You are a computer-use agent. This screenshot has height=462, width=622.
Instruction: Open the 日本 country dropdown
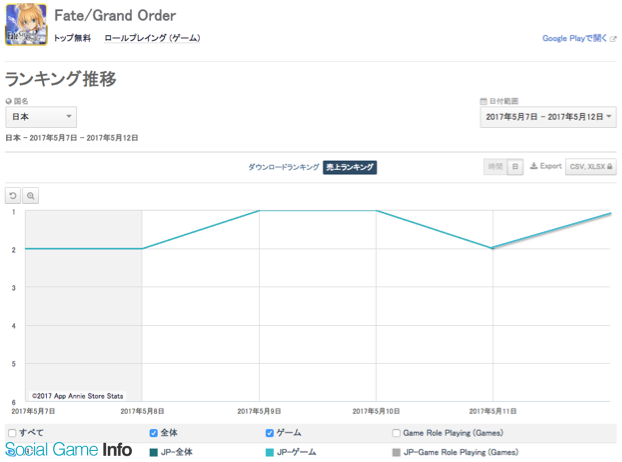point(41,117)
